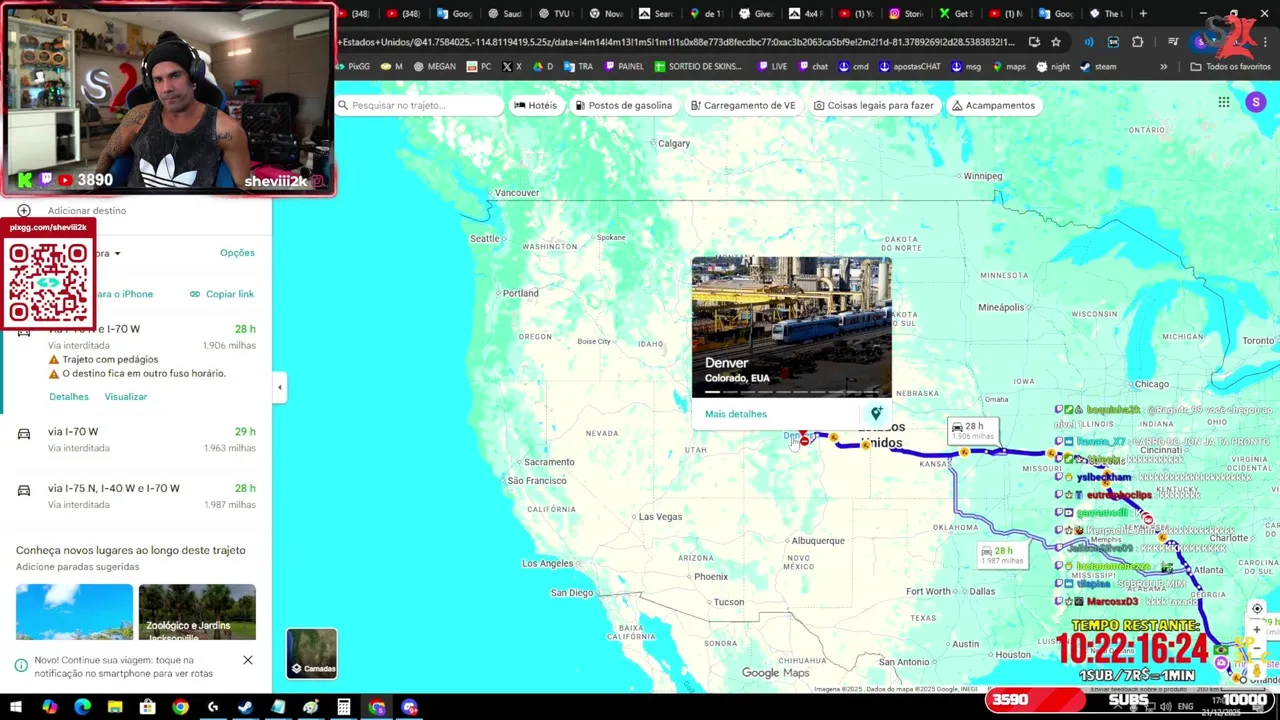Screen dimensions: 1280x720
Task: Open Calculator from the taskbar
Action: pos(343,707)
